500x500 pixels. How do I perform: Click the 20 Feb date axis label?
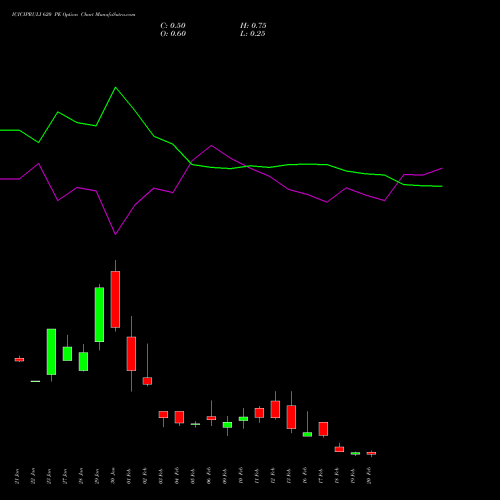[369, 476]
